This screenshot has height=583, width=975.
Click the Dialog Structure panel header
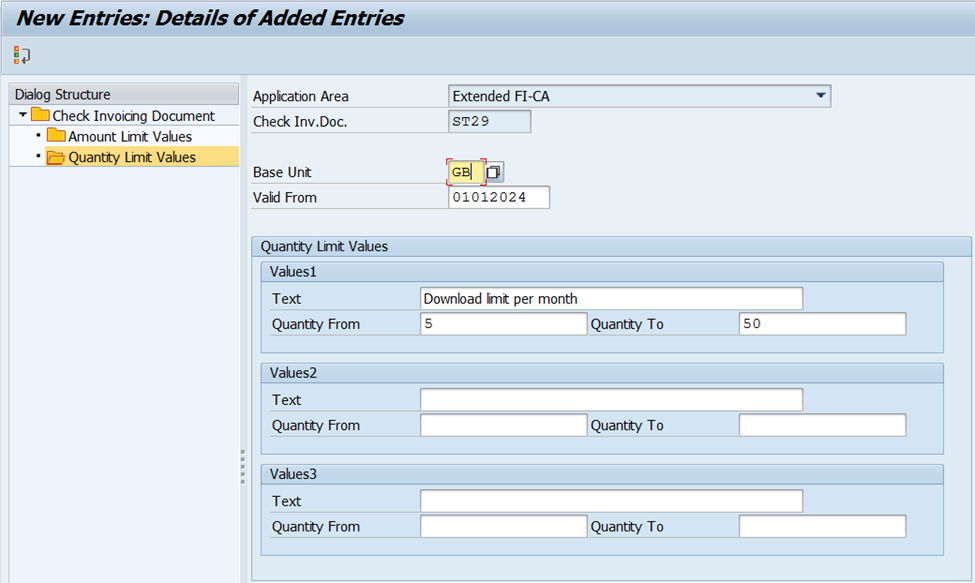pos(124,94)
